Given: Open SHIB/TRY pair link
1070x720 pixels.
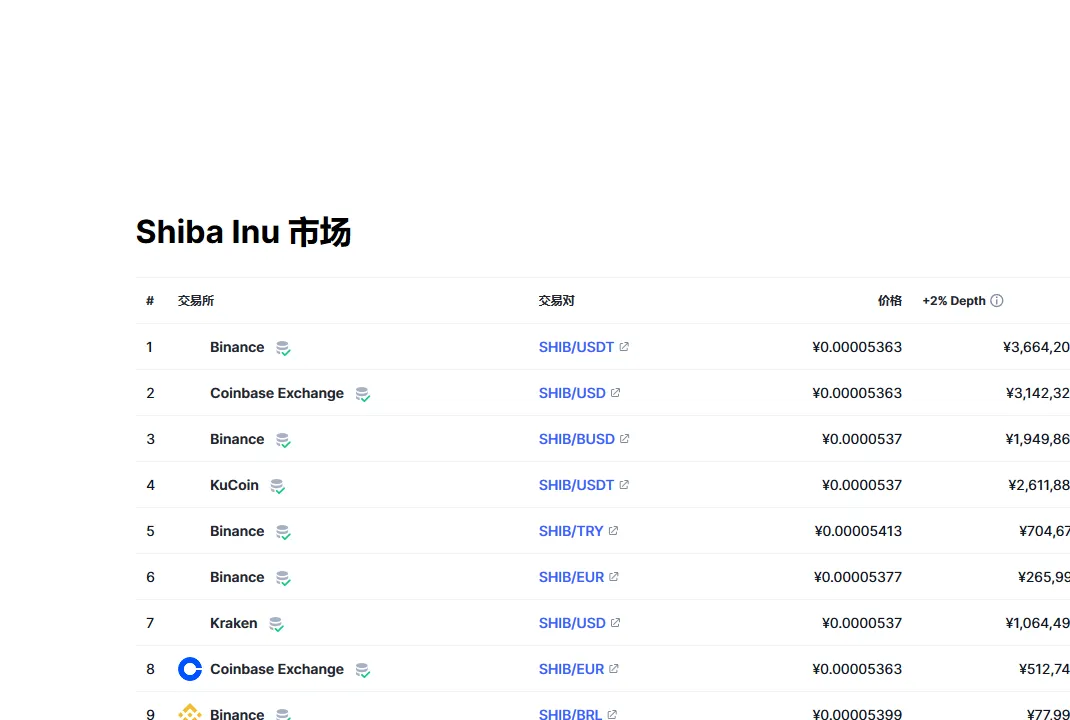Looking at the screenshot, I should (x=570, y=531).
